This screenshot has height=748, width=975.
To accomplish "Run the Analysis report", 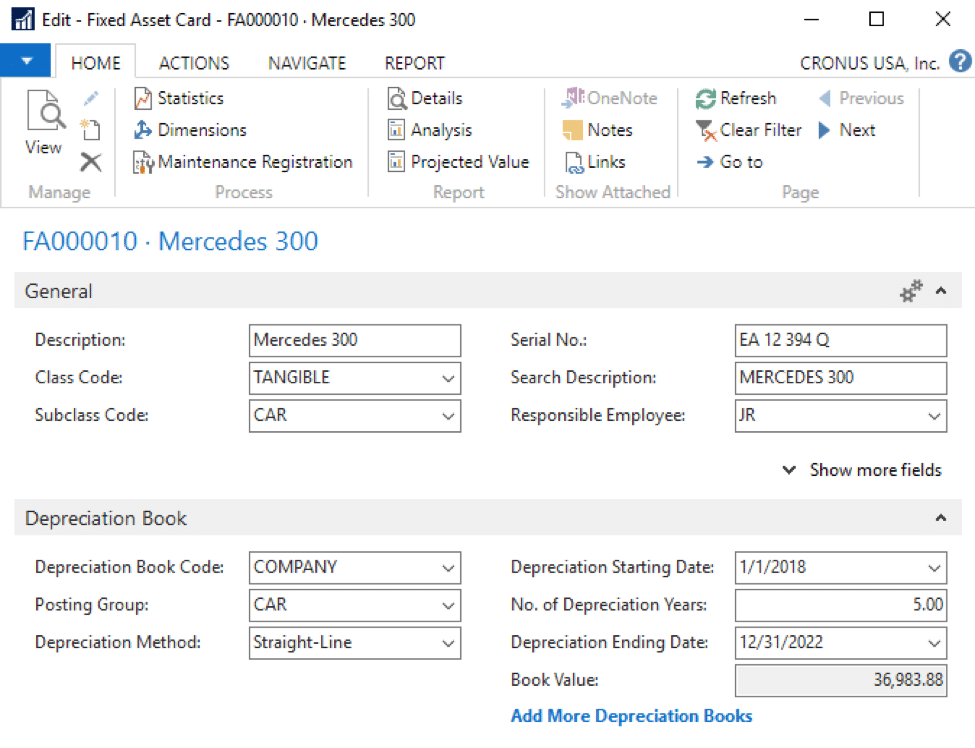I will click(430, 130).
